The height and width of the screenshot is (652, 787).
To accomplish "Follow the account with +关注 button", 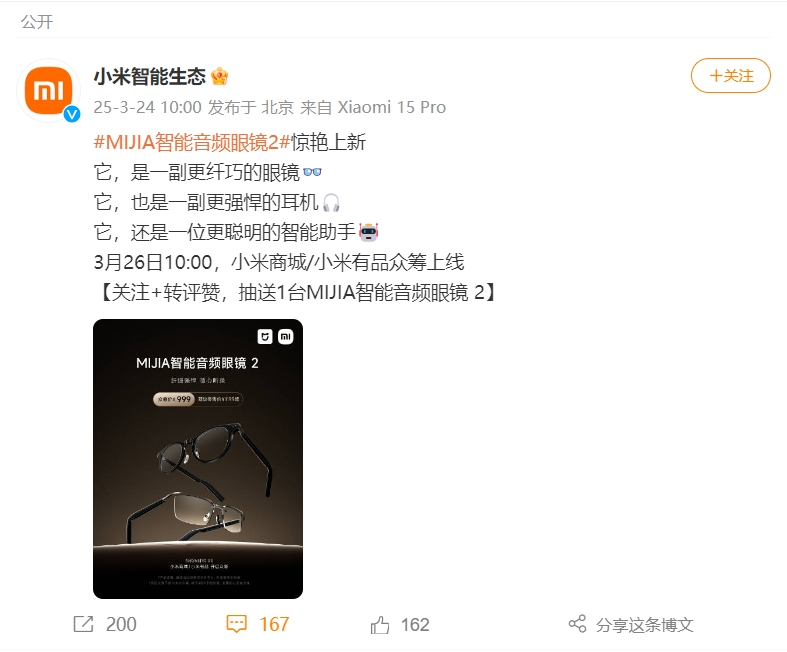I will [731, 76].
